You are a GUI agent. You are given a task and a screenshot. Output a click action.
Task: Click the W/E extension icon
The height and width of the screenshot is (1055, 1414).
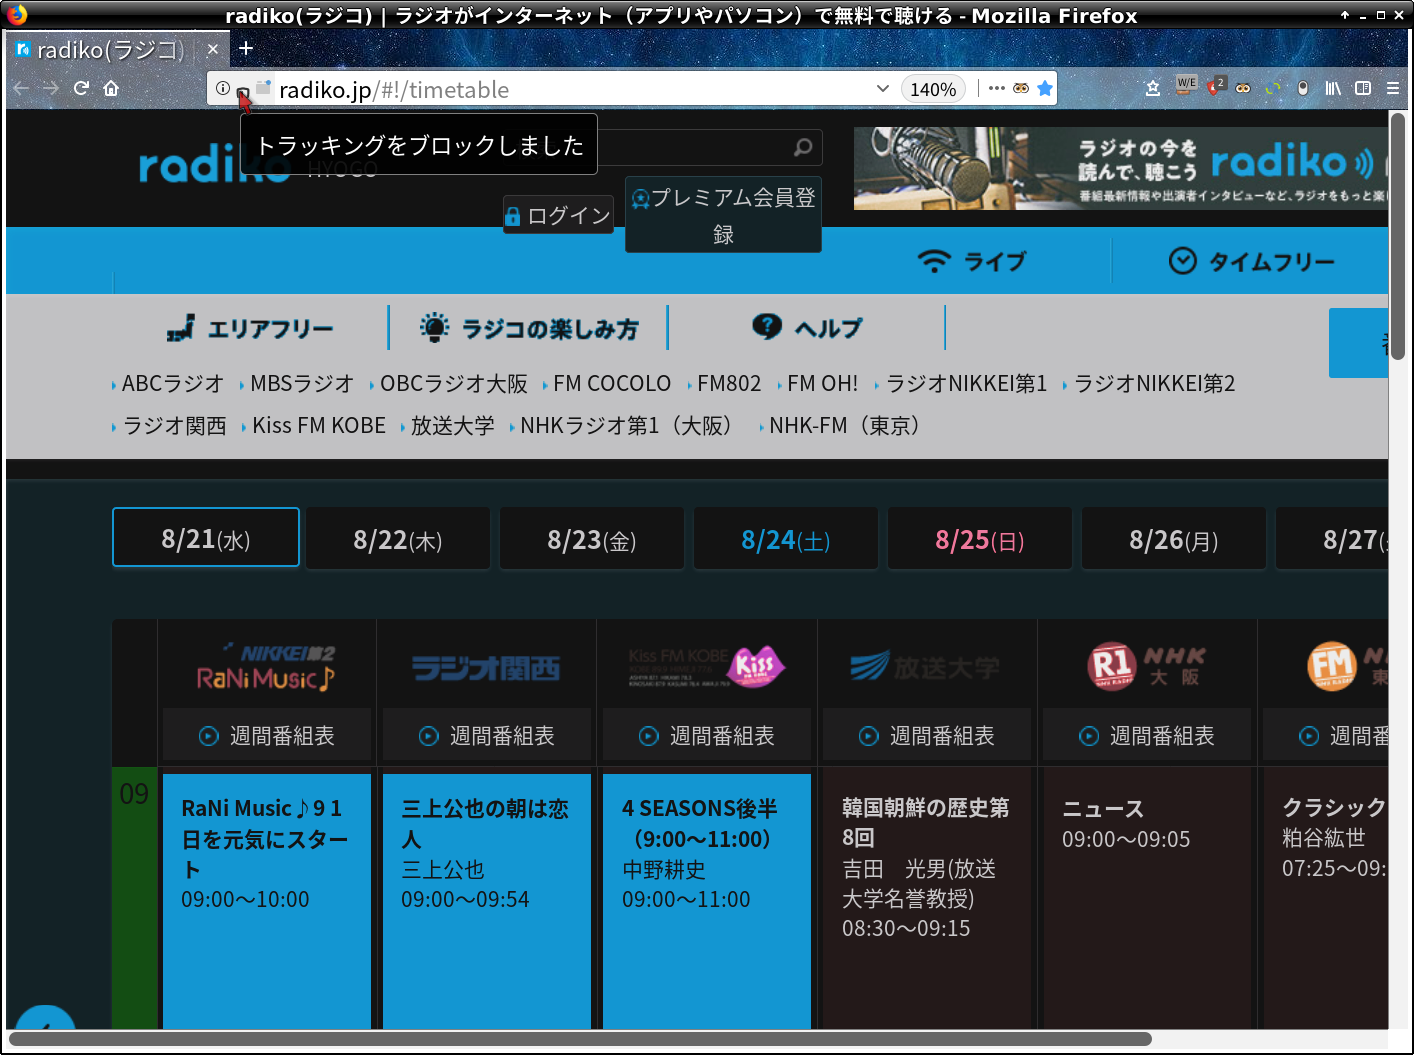tap(1186, 85)
